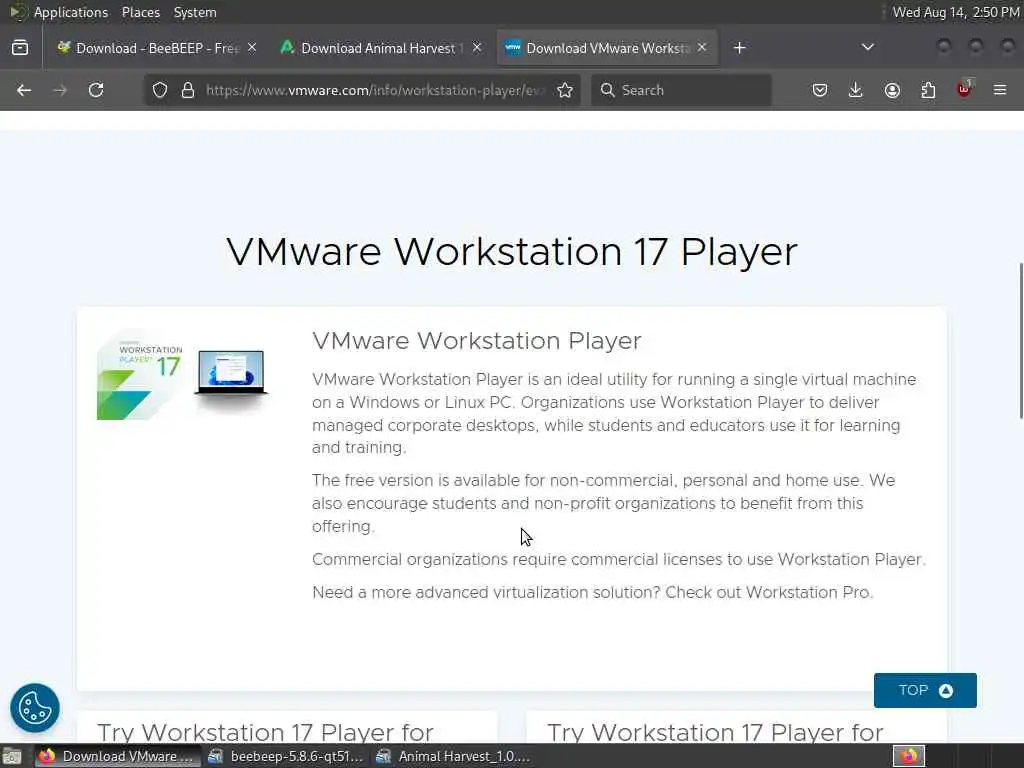Close the VMware Workstation tab

[702, 48]
